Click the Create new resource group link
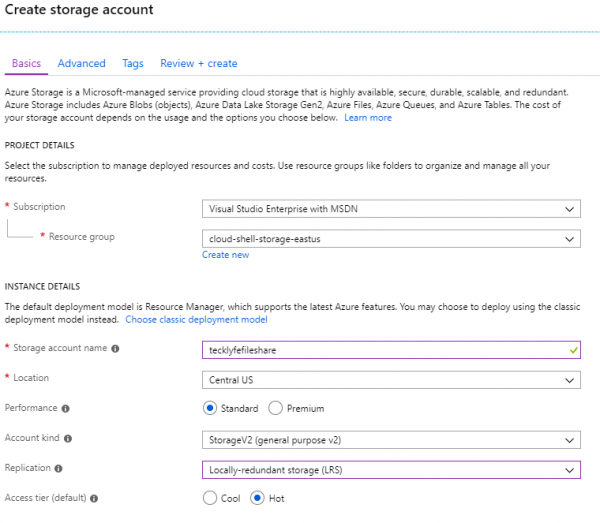Image resolution: width=600 pixels, height=523 pixels. tap(225, 255)
